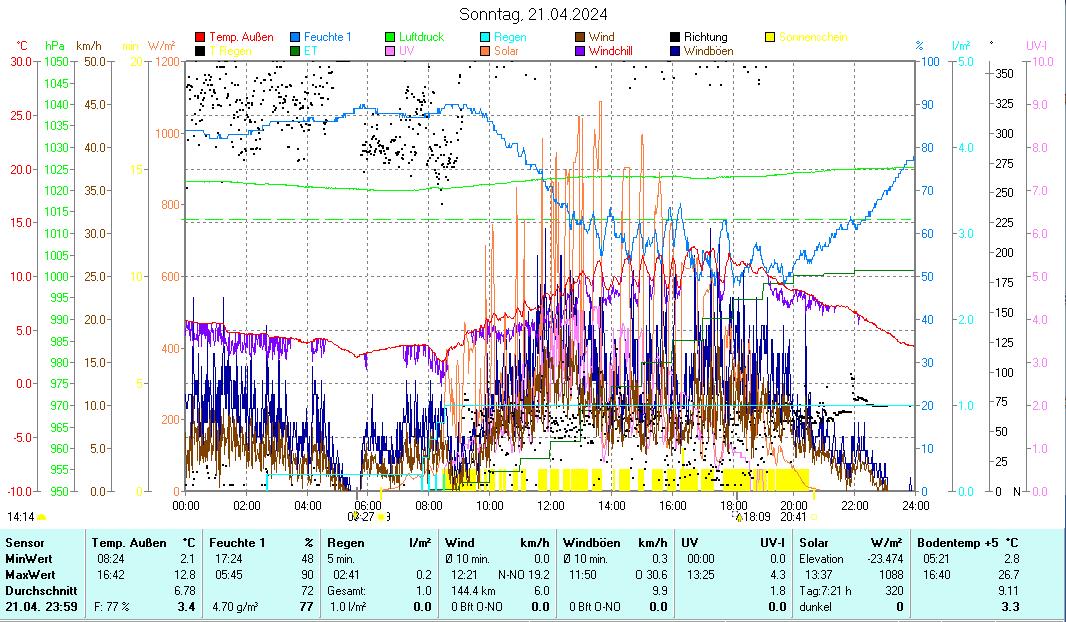Click the orange Solar legend square
Image resolution: width=1066 pixels, height=622 pixels.
[485, 51]
